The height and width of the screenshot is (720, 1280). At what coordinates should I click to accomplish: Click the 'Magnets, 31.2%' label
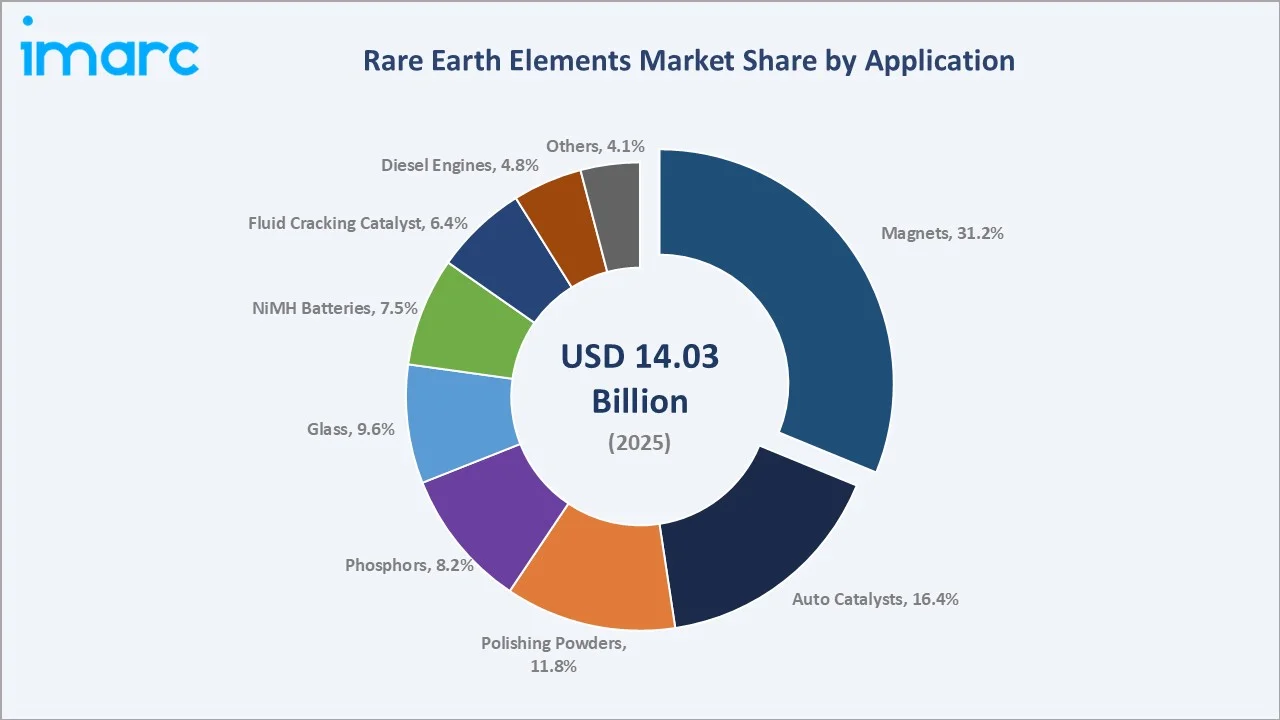[942, 233]
